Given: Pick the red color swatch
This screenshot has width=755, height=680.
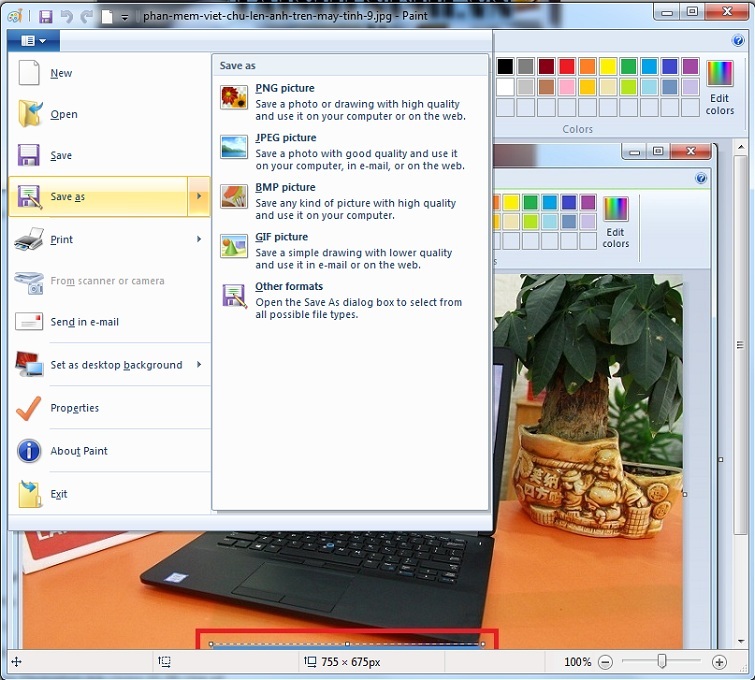Looking at the screenshot, I should click(567, 67).
